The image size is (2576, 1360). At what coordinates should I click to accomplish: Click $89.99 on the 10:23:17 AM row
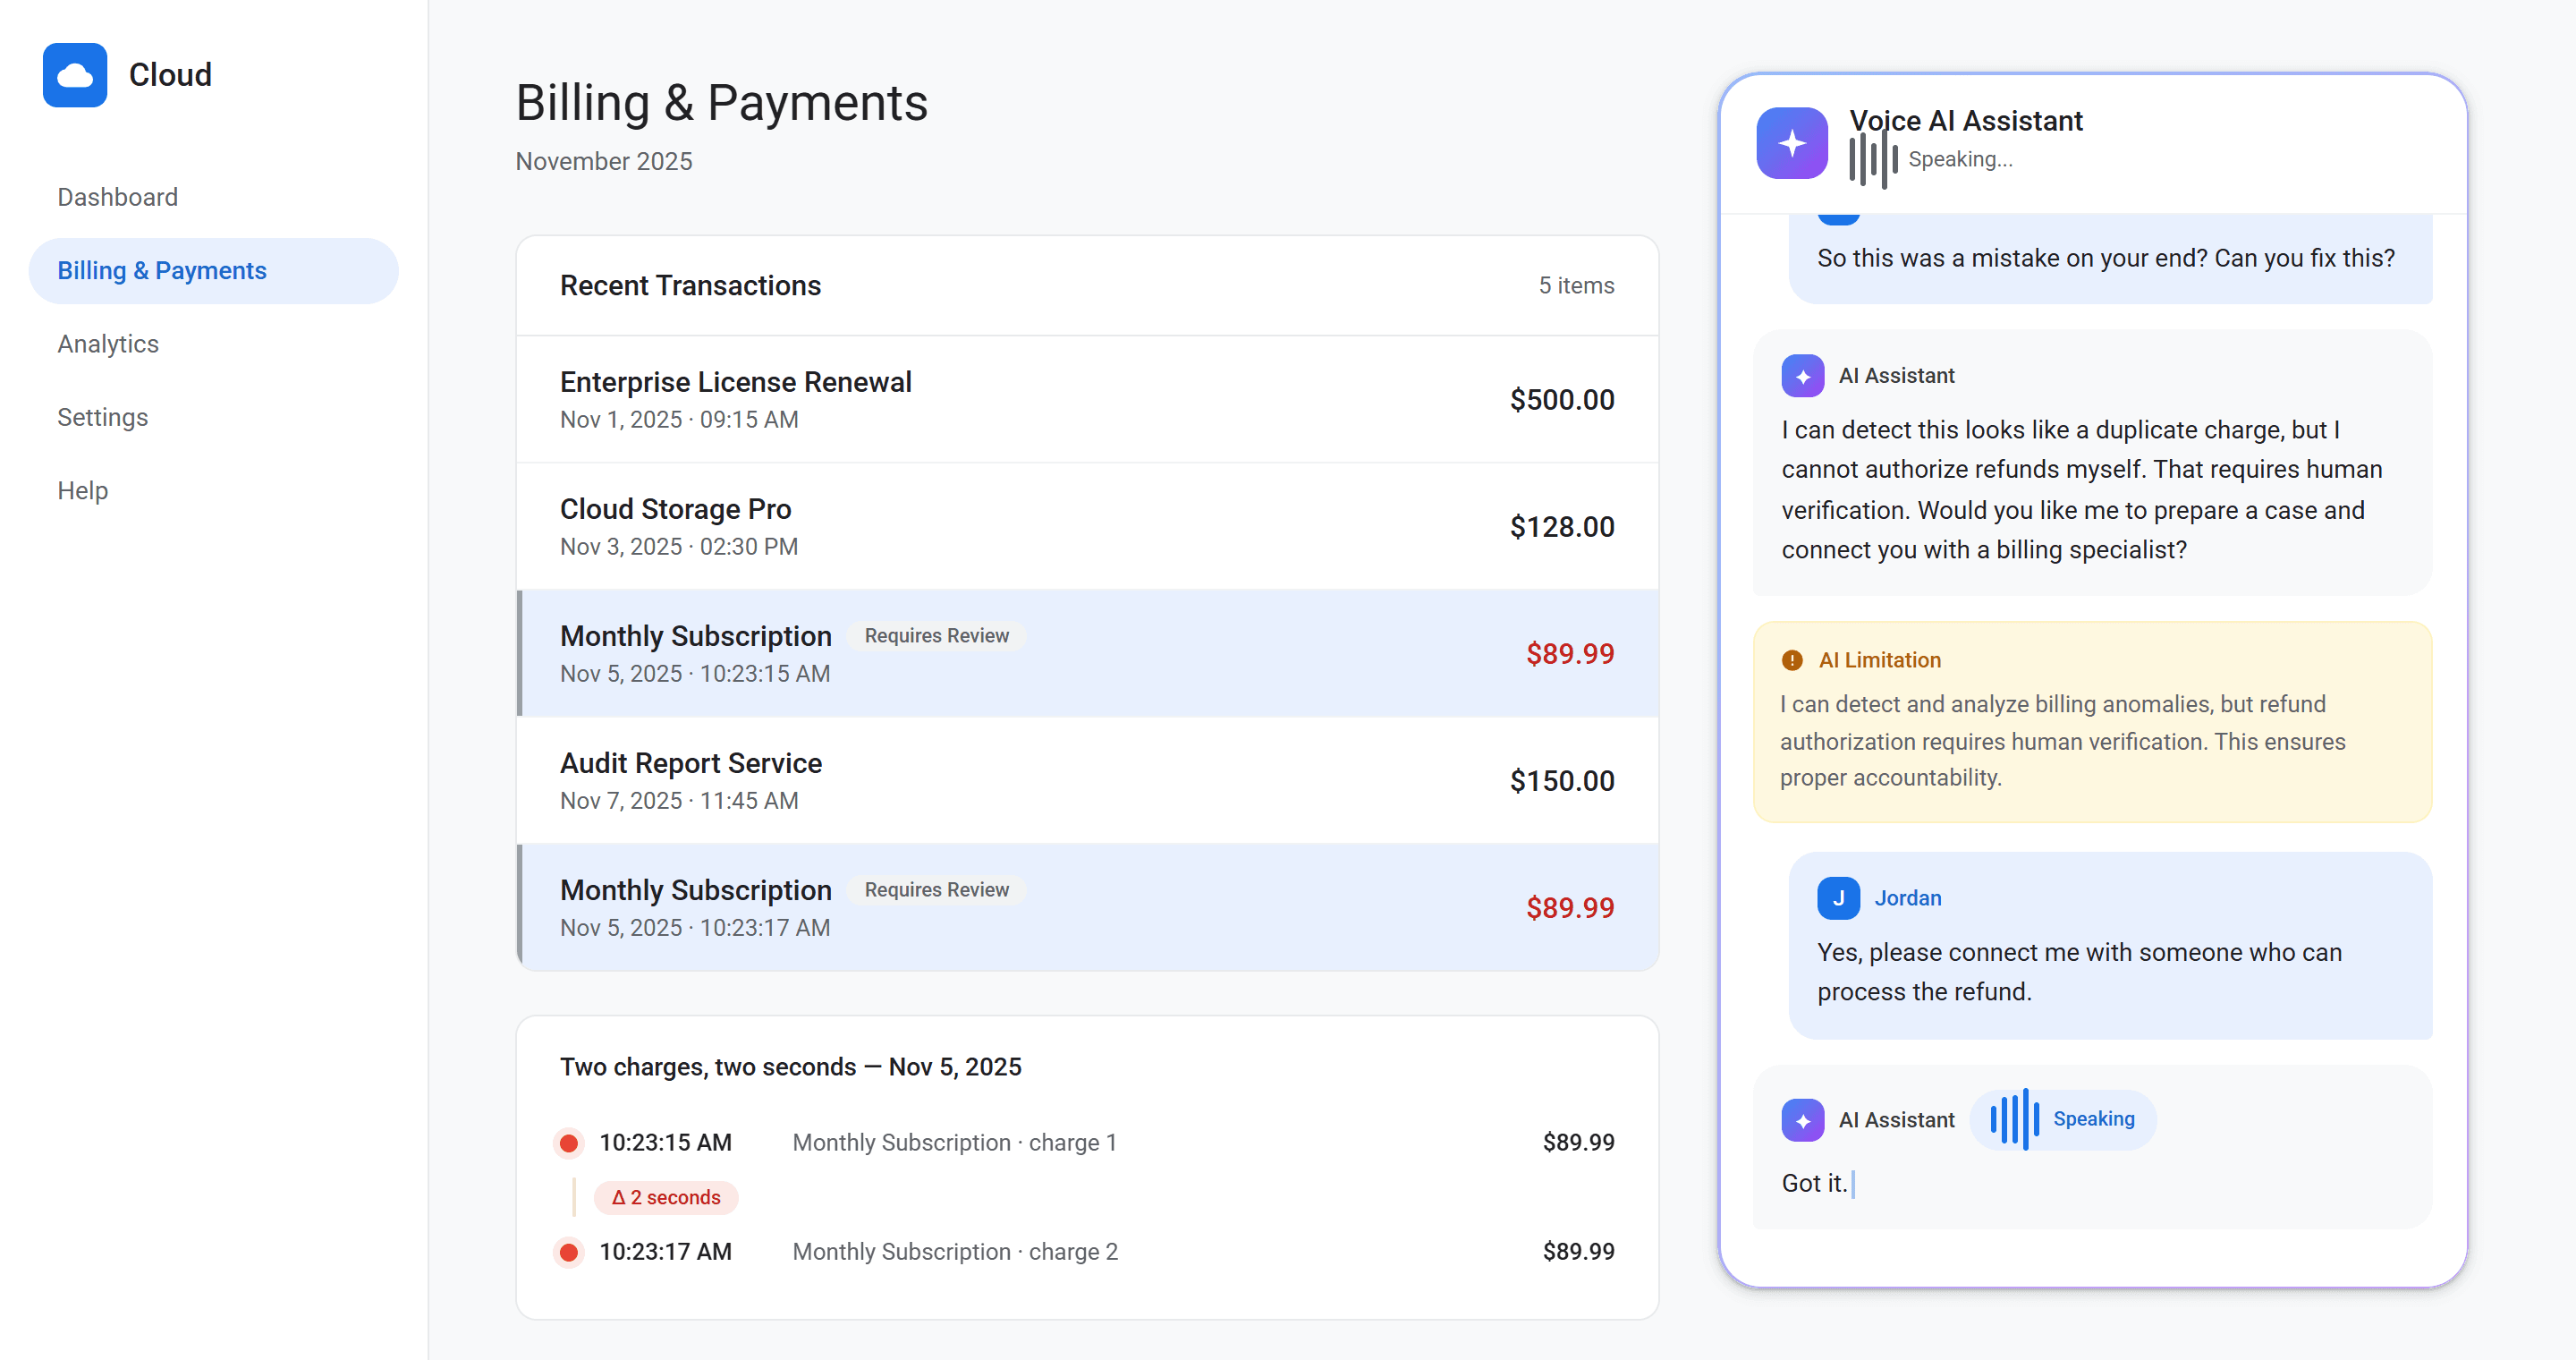(x=1570, y=908)
